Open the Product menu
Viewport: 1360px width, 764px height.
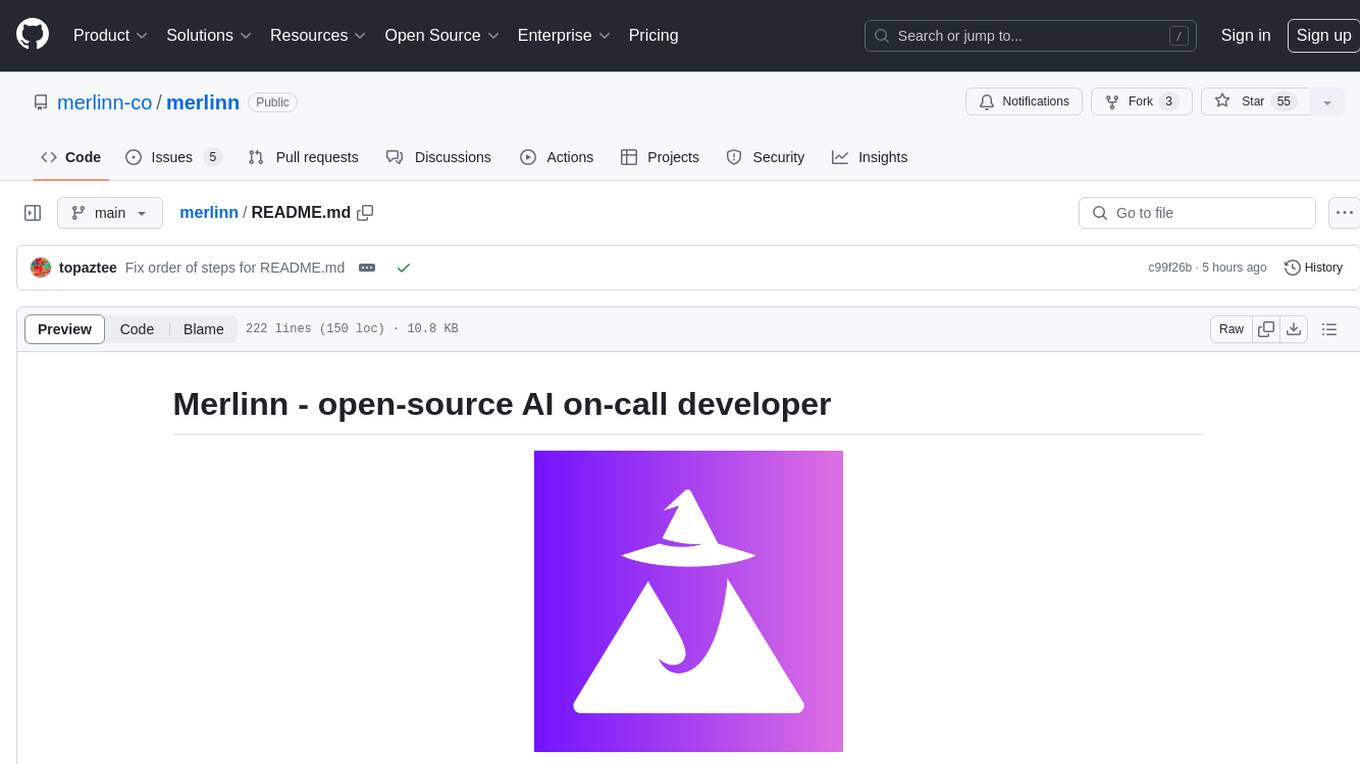(x=110, y=35)
